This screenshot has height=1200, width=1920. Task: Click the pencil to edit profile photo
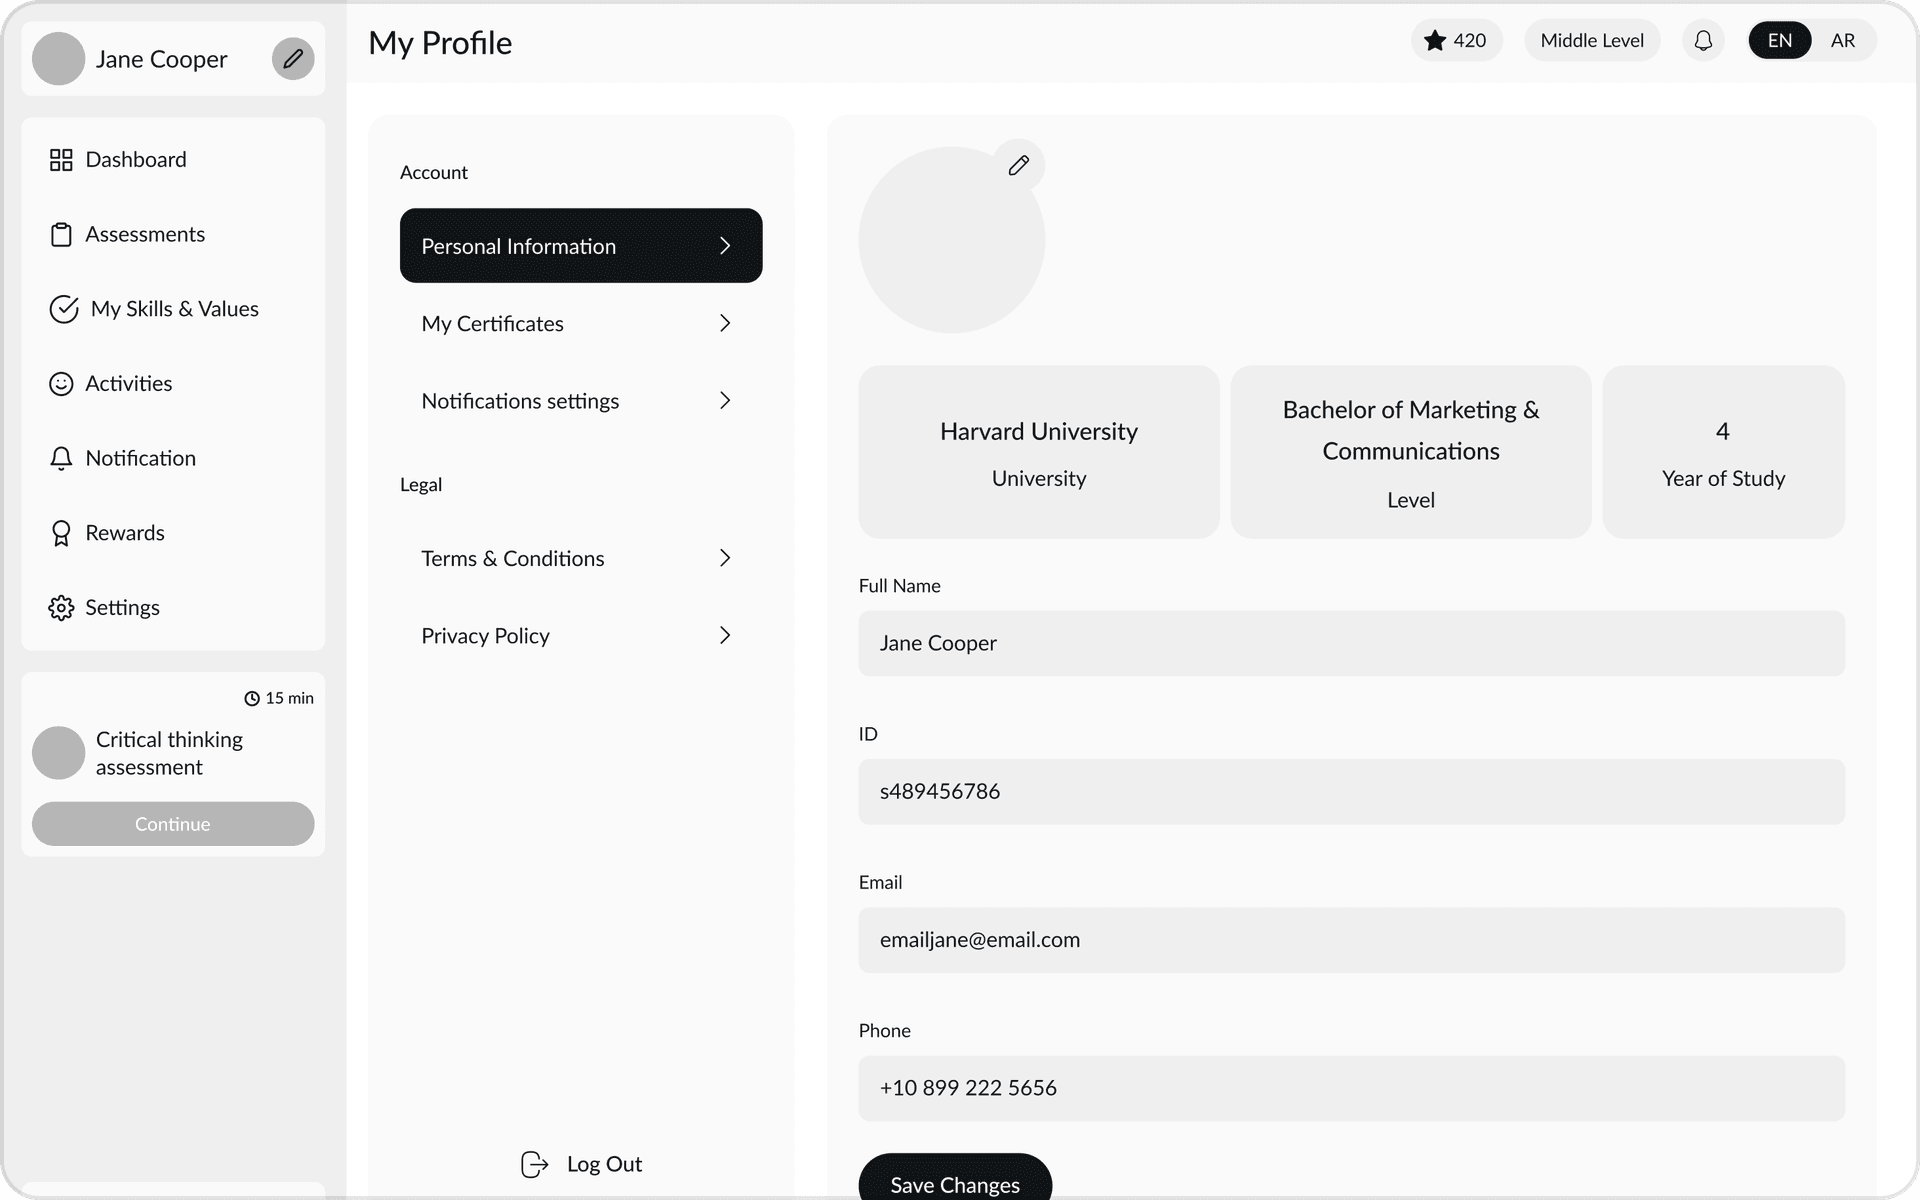pyautogui.click(x=1019, y=165)
